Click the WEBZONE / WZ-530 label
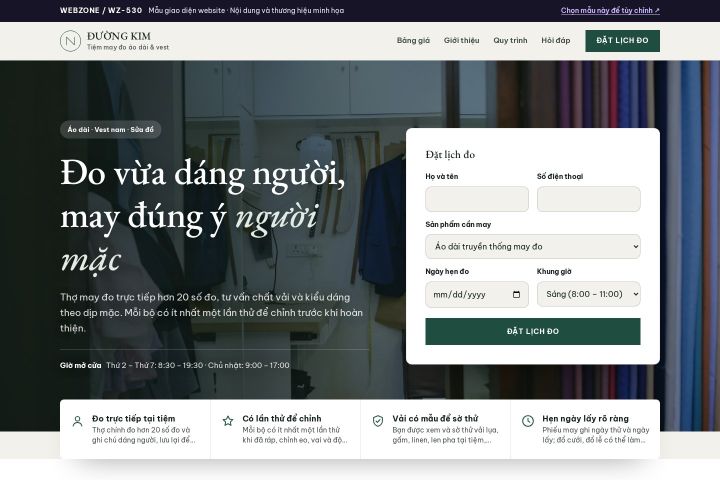 click(x=101, y=10)
